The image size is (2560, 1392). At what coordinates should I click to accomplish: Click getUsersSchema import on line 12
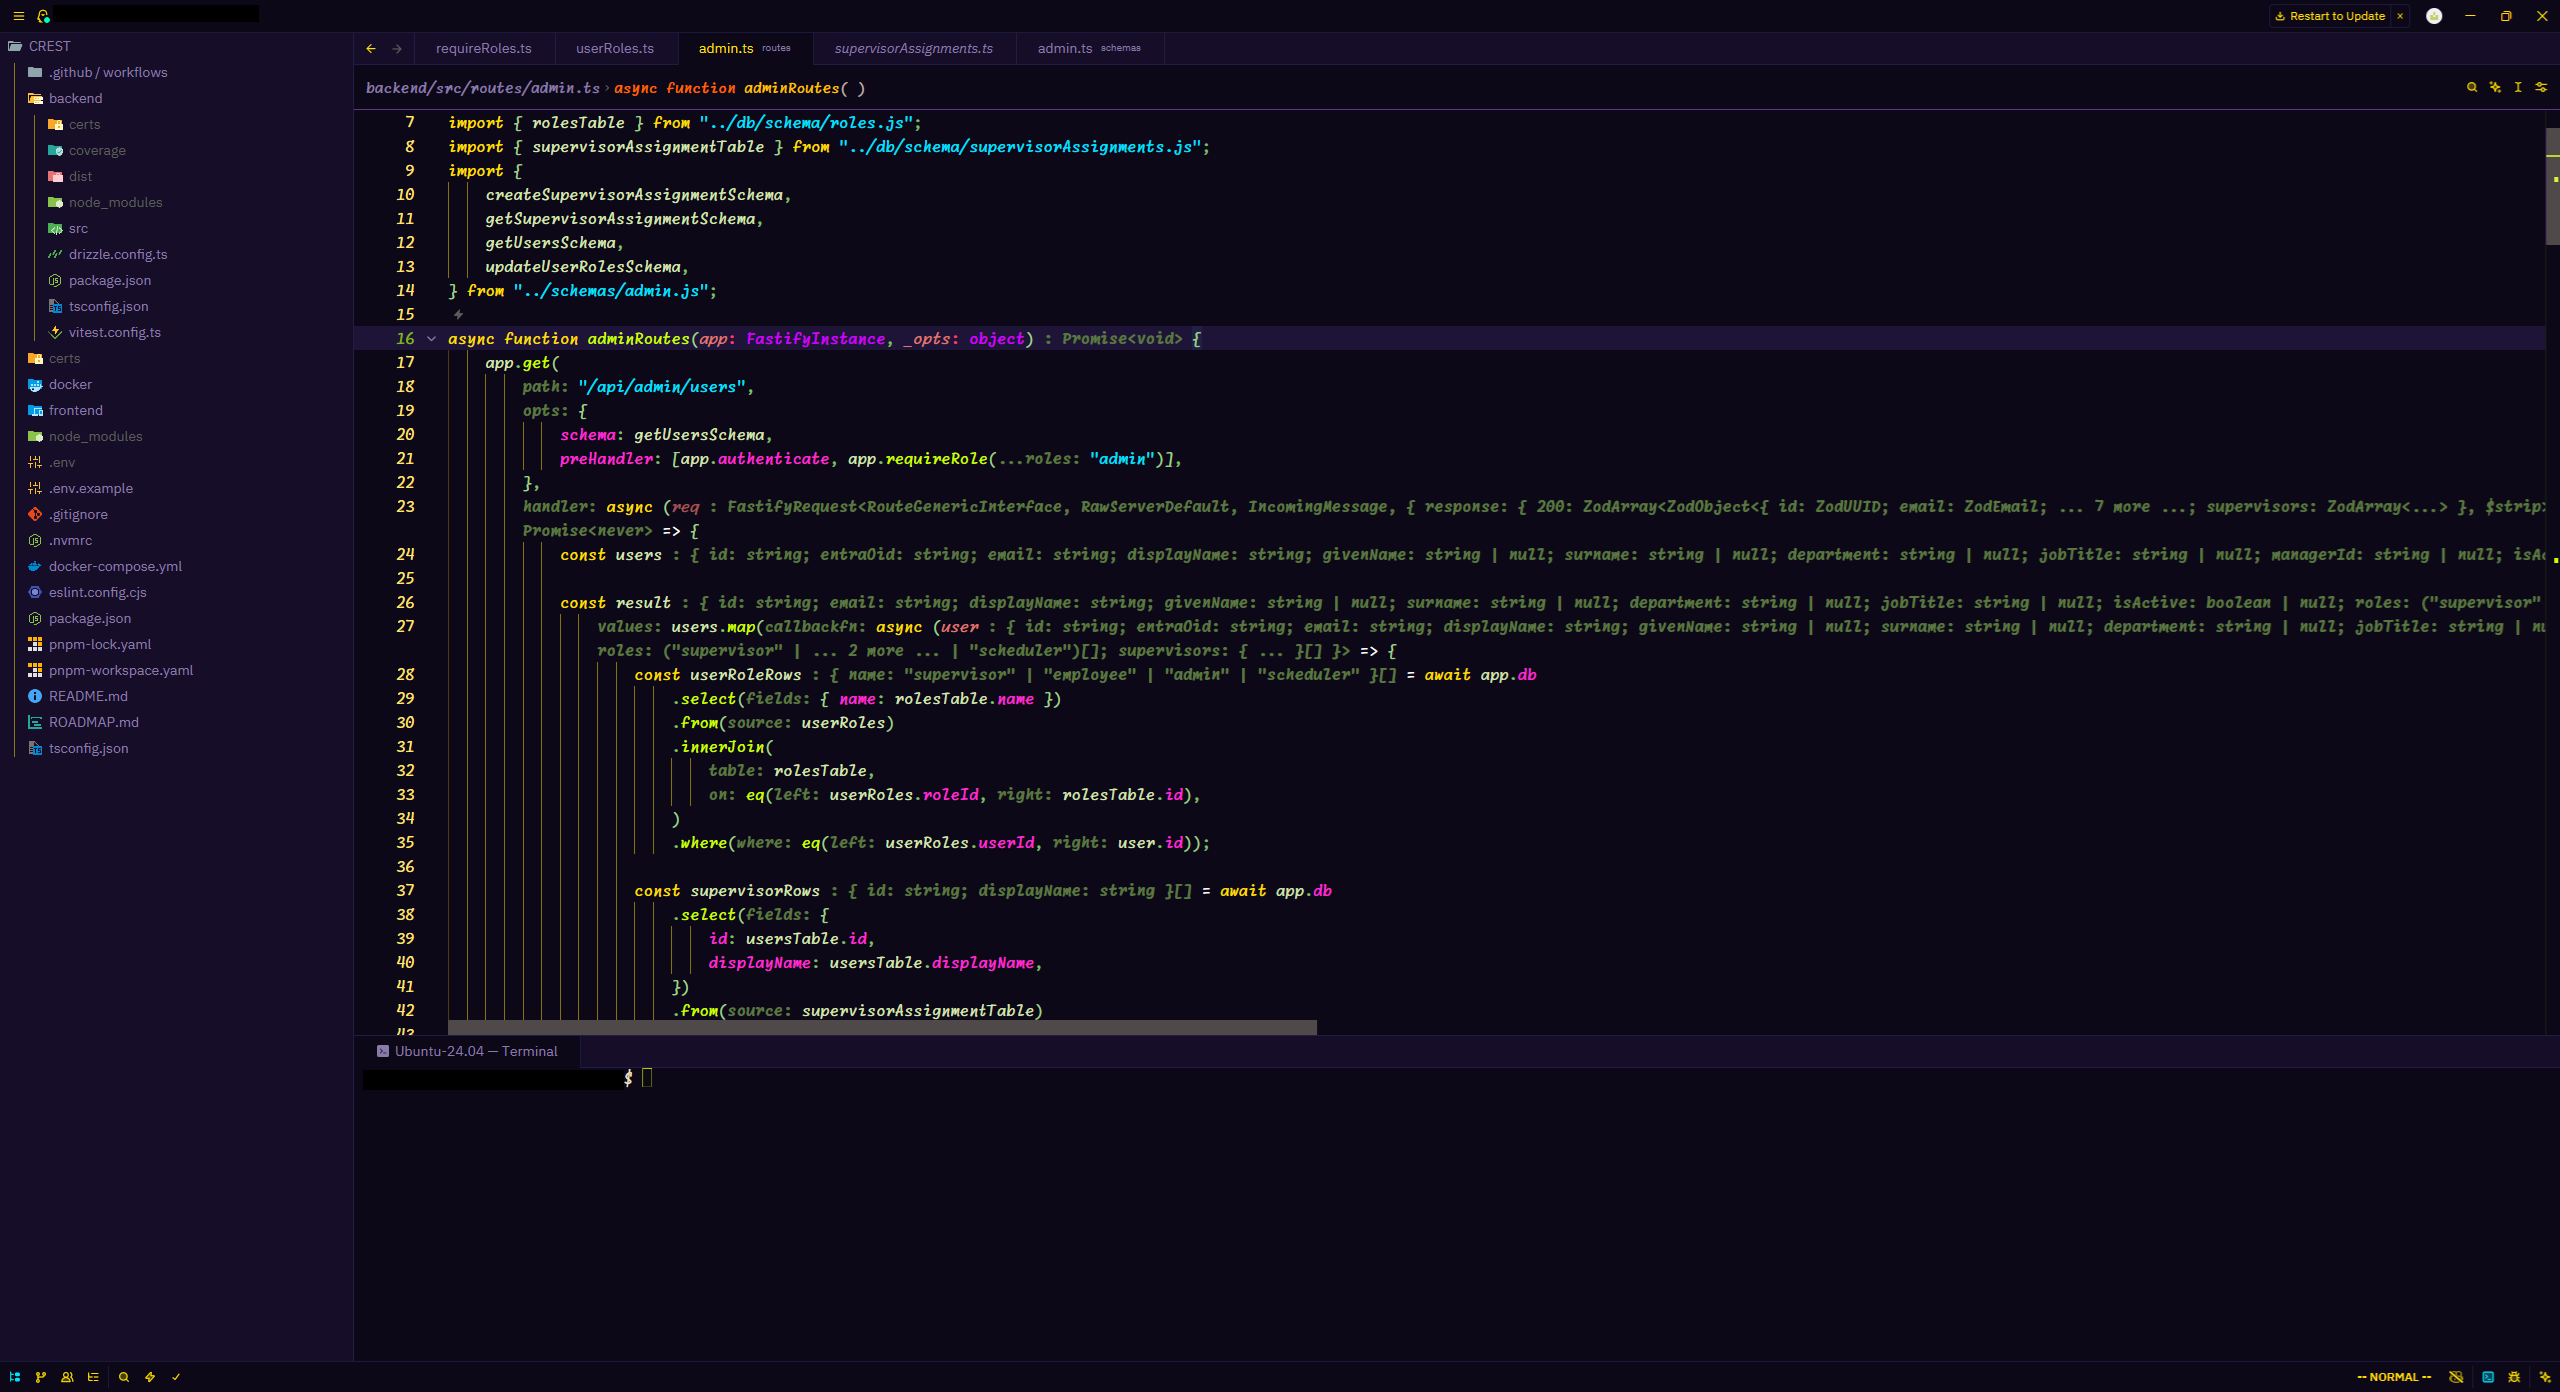click(551, 243)
